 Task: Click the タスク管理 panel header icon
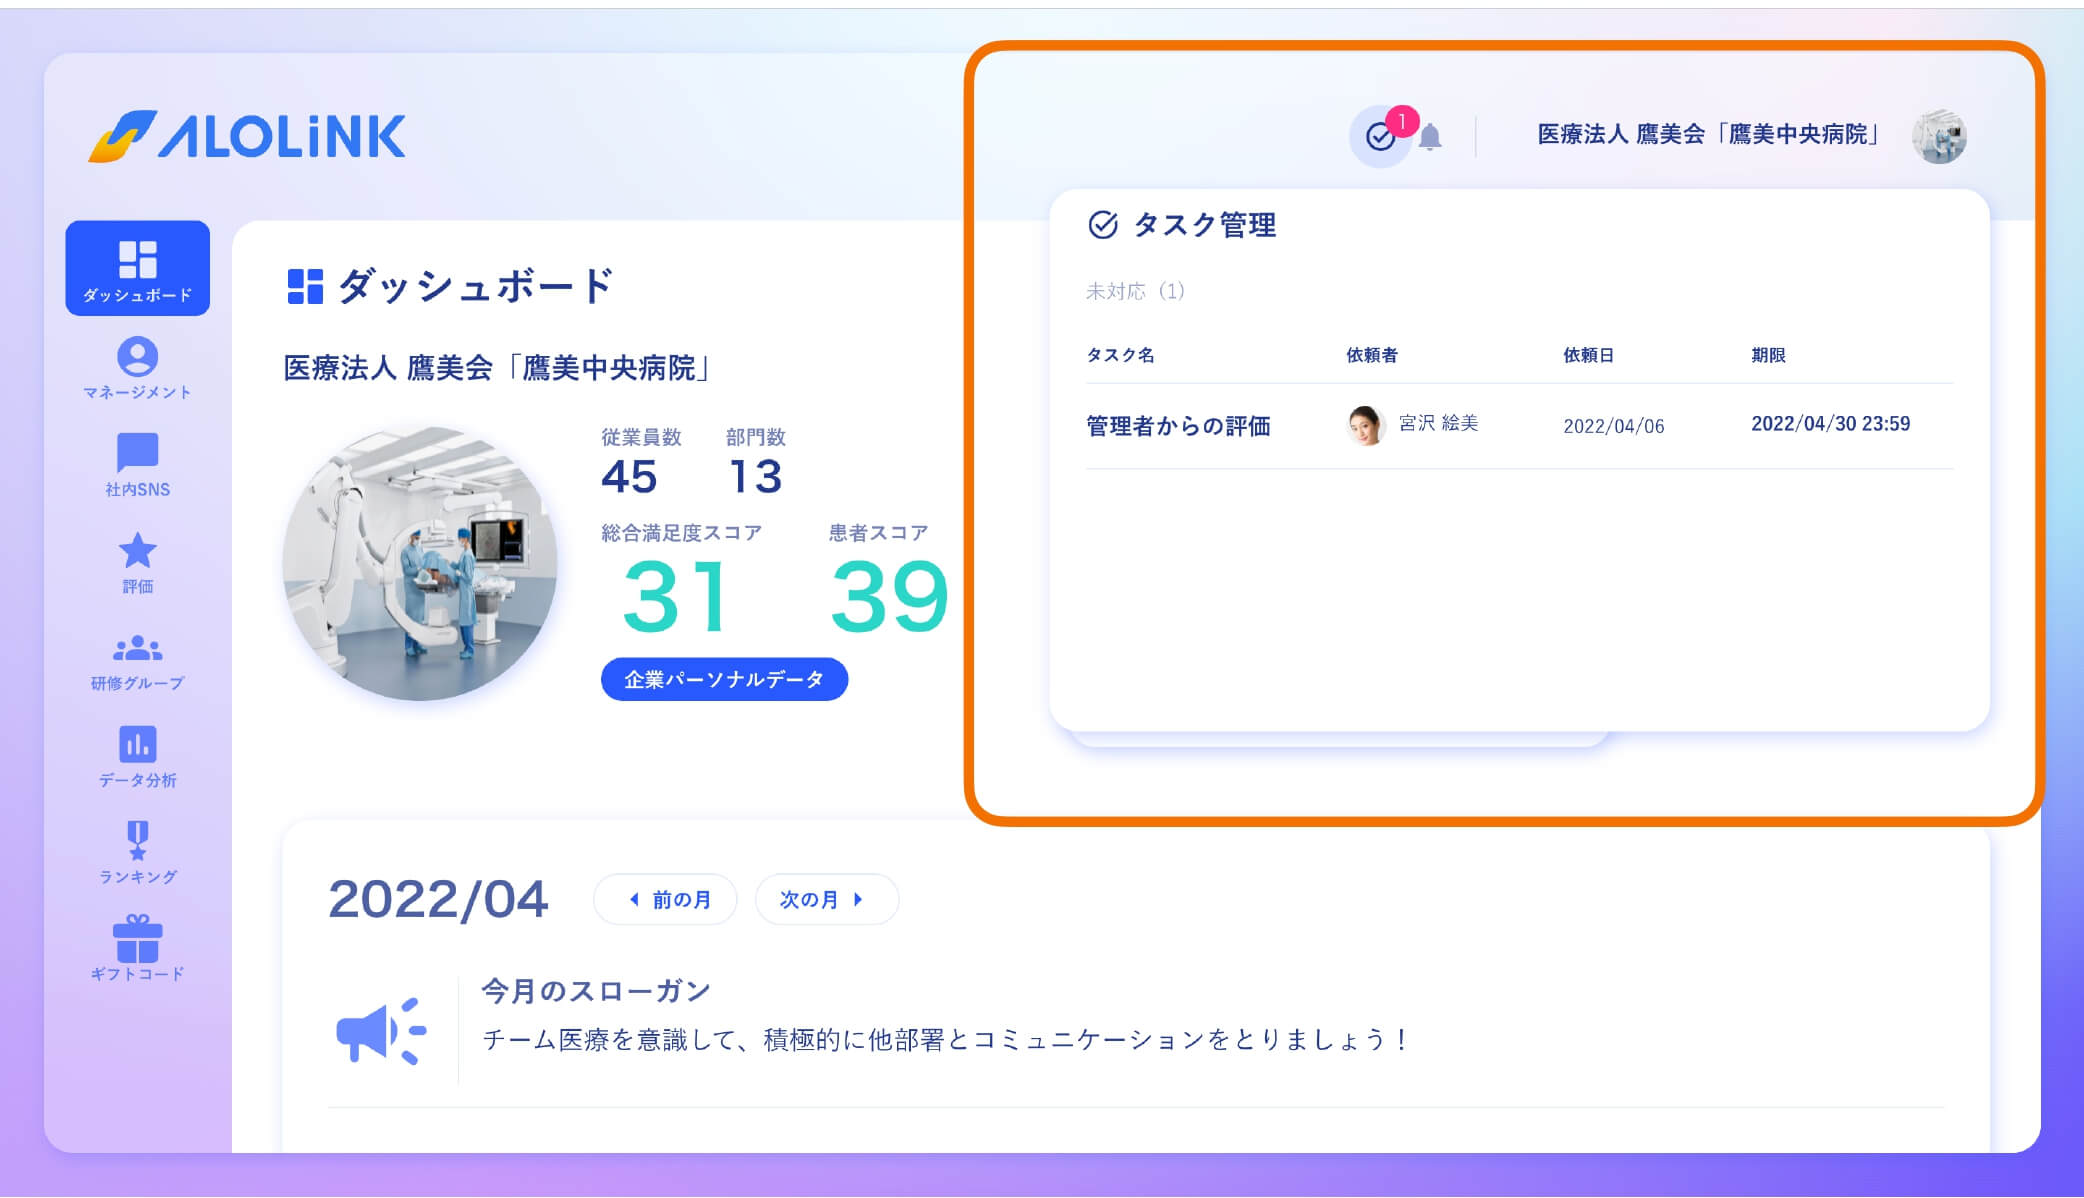(x=1102, y=225)
